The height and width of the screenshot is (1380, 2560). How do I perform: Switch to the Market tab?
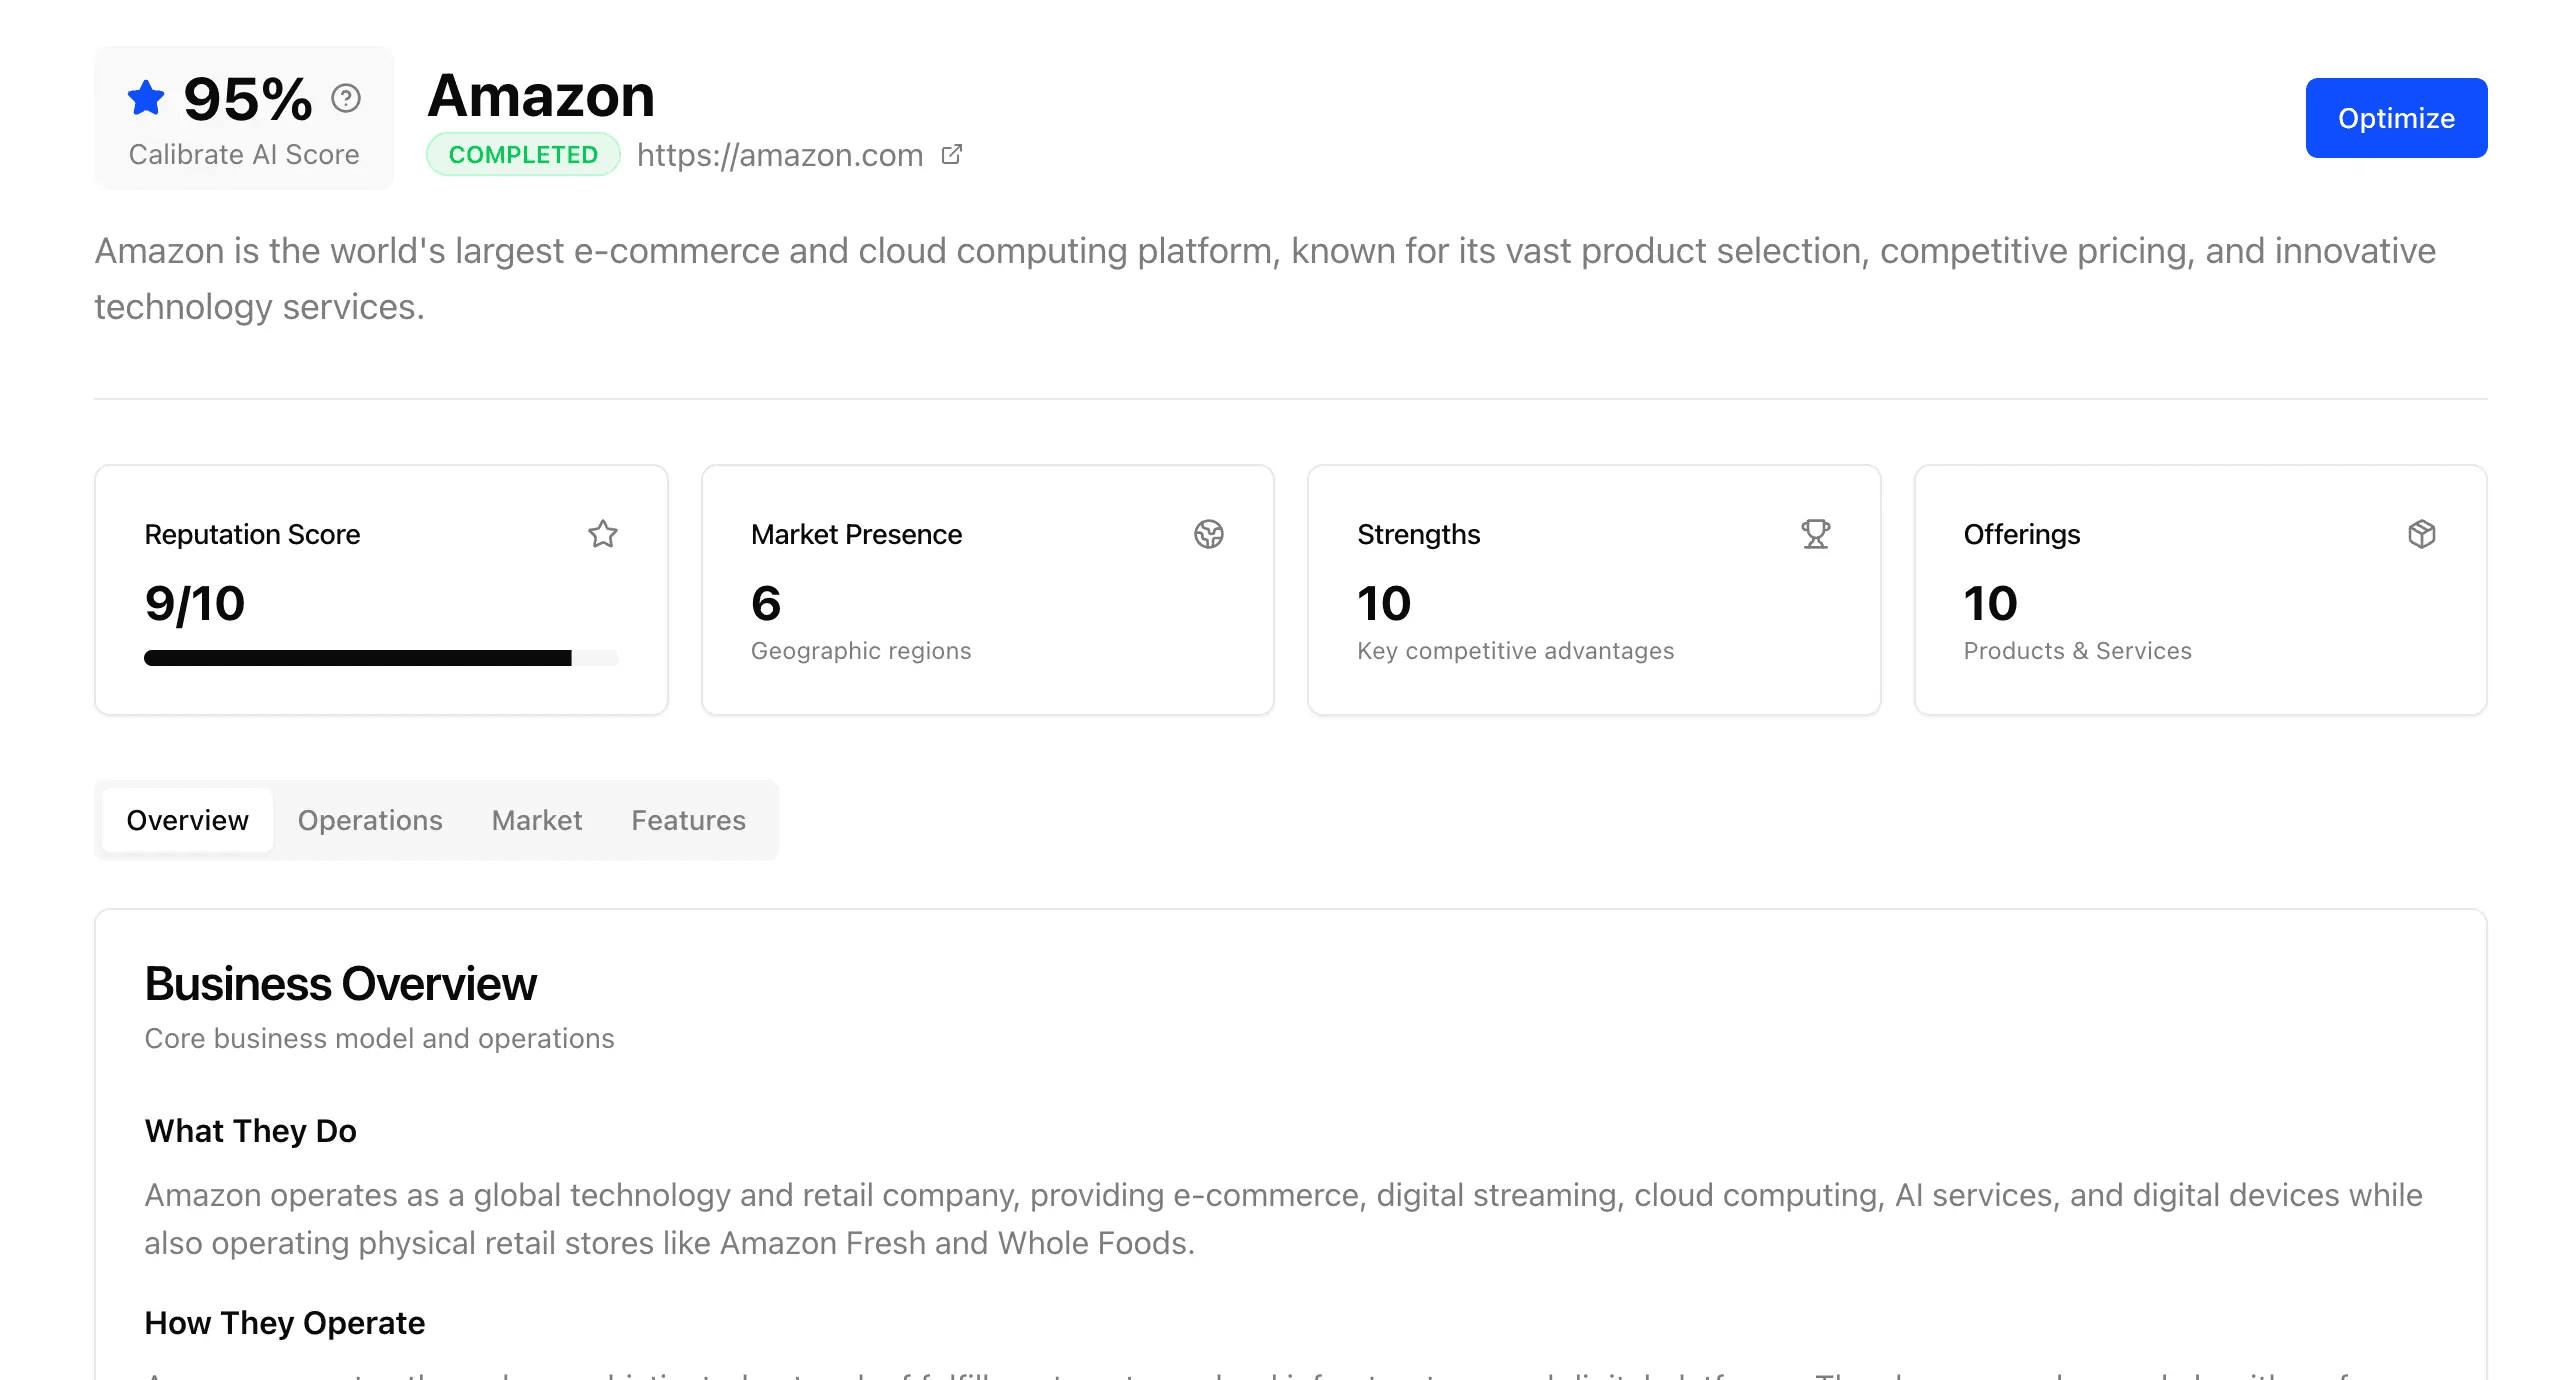coord(536,820)
